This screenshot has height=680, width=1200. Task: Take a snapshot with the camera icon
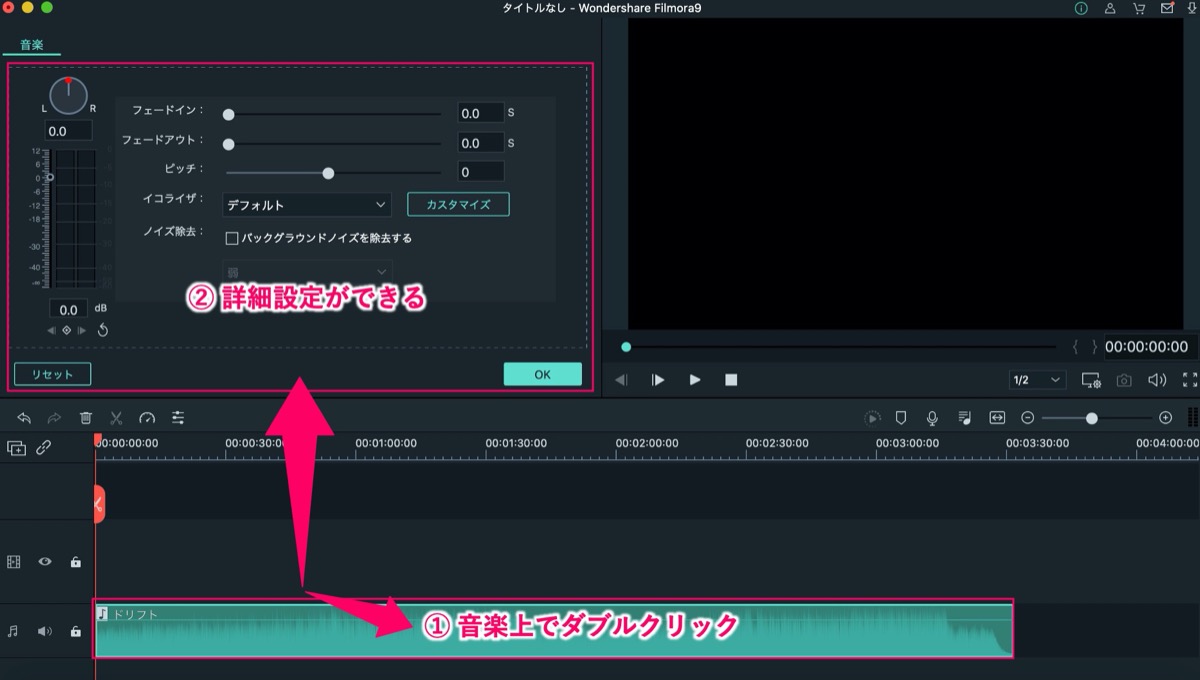coord(1124,380)
